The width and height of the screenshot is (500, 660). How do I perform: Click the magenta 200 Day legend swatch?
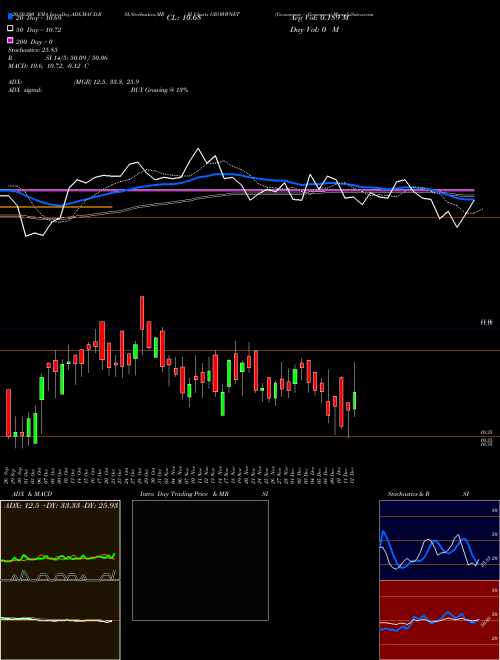tap(10, 40)
